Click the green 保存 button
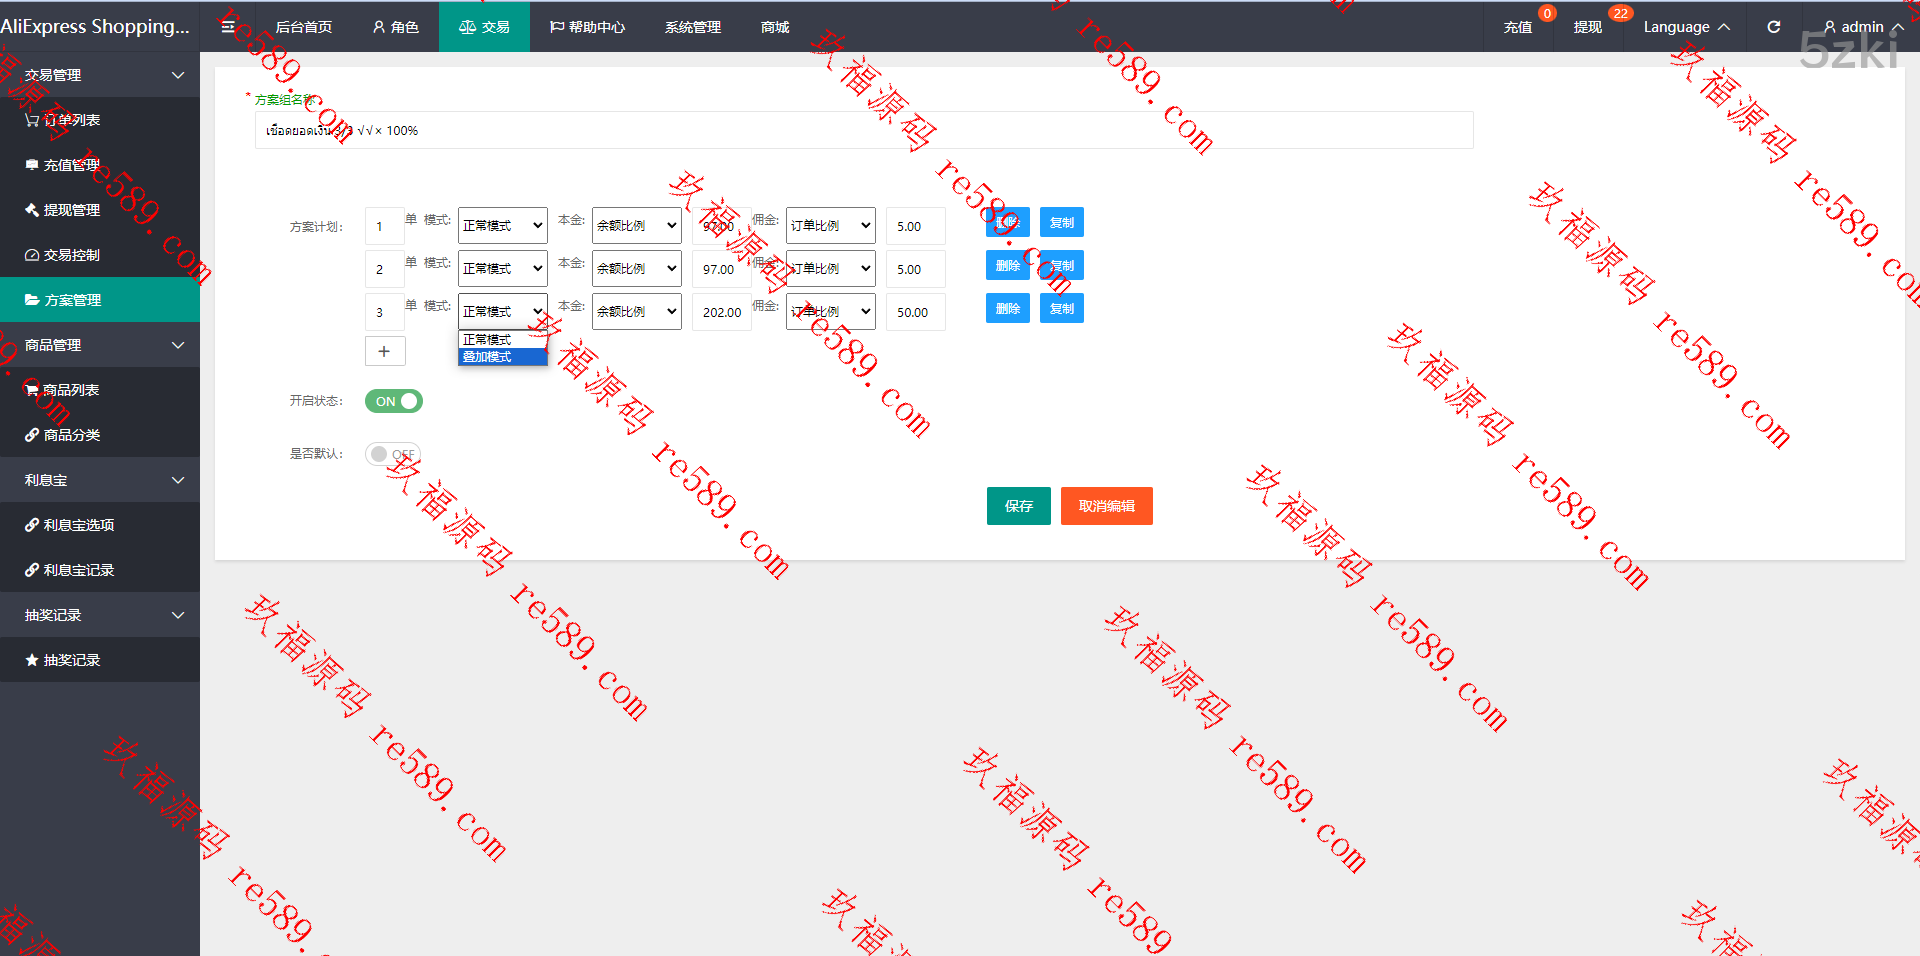This screenshot has height=956, width=1920. [x=1018, y=506]
